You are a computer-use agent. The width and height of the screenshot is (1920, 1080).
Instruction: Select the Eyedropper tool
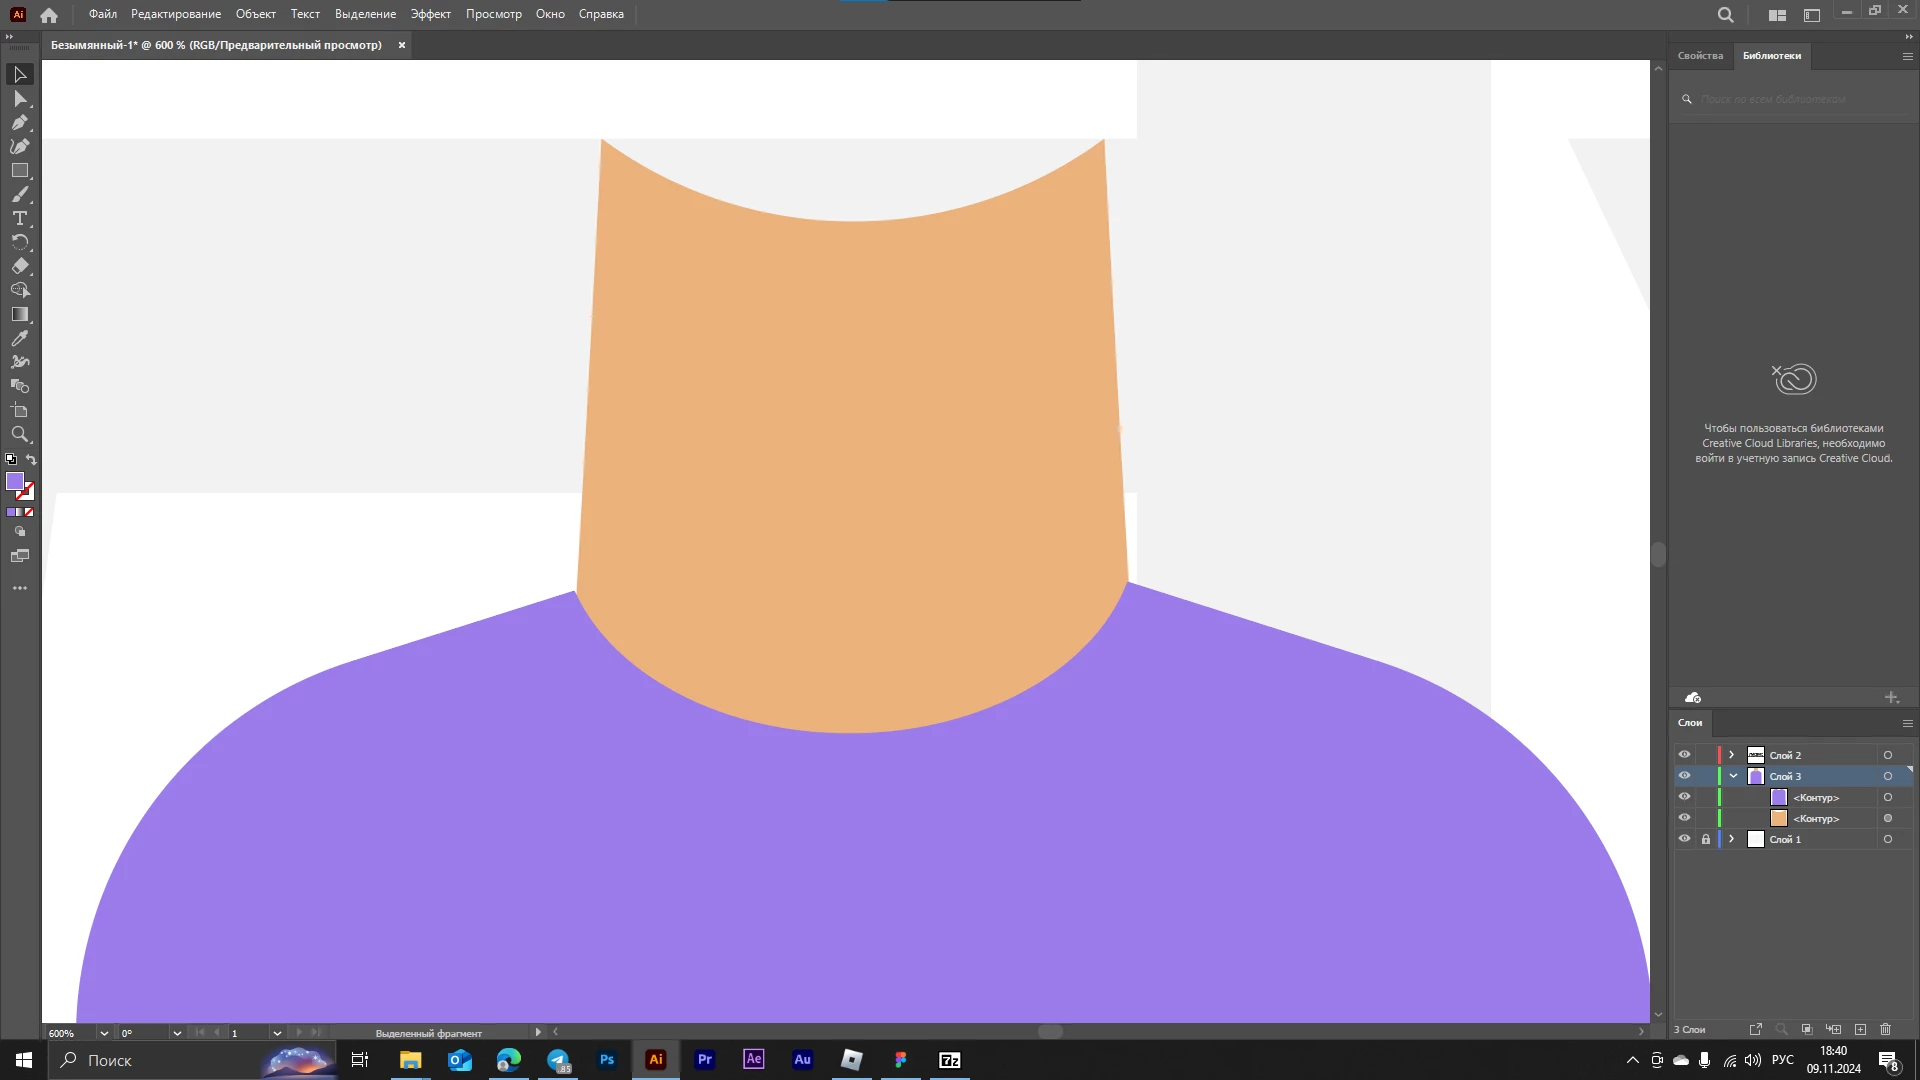click(x=19, y=338)
